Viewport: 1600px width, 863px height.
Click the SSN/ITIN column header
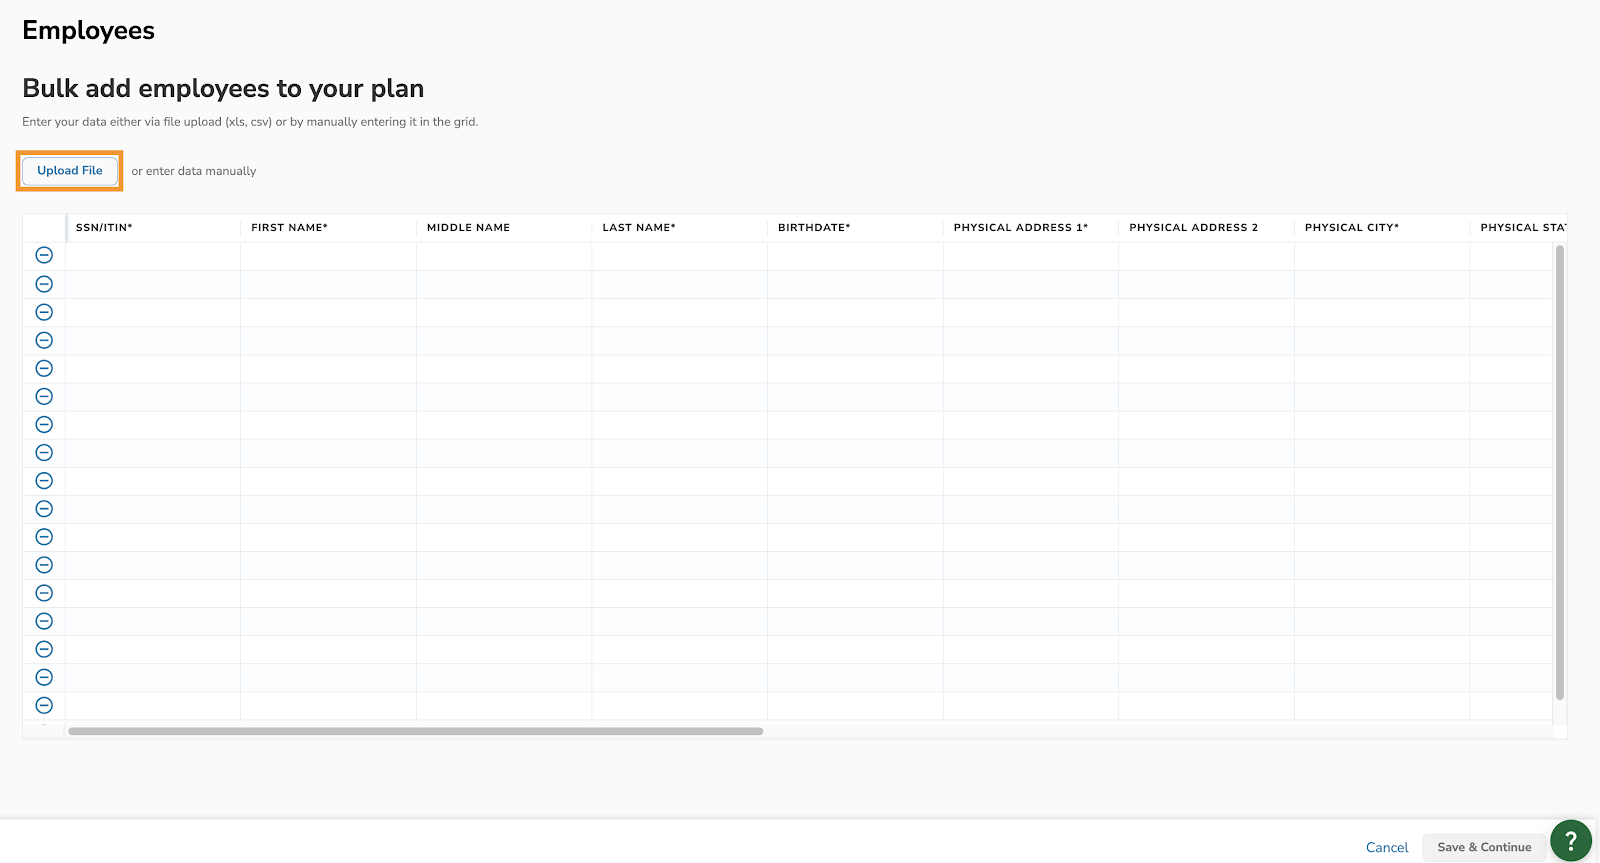tap(104, 228)
